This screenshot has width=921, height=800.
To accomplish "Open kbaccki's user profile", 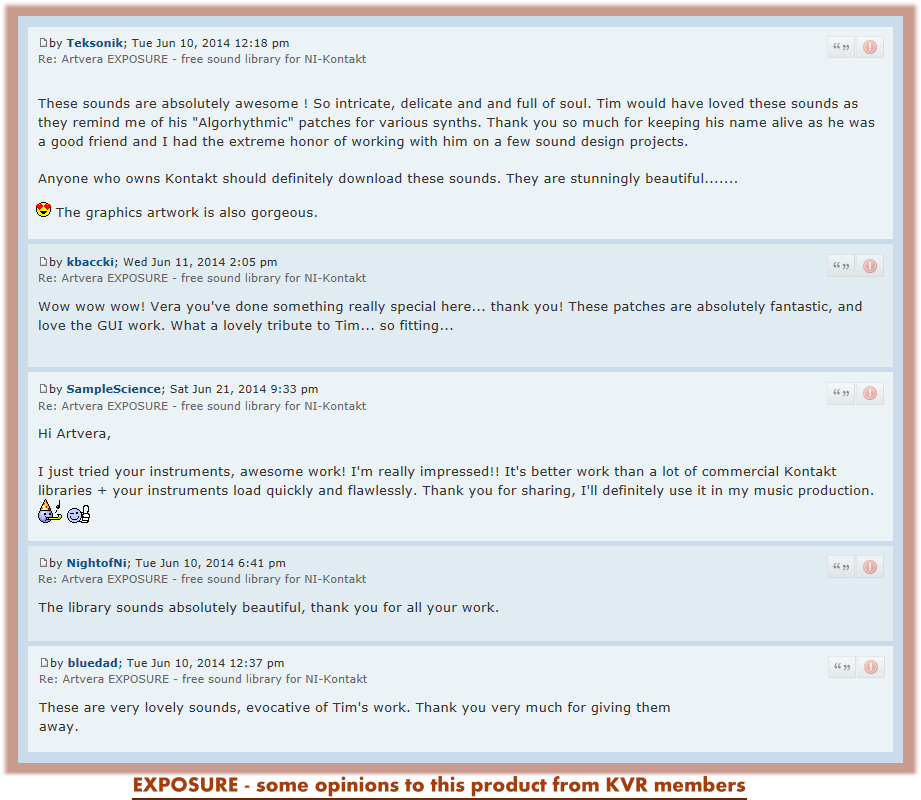I will (x=90, y=262).
